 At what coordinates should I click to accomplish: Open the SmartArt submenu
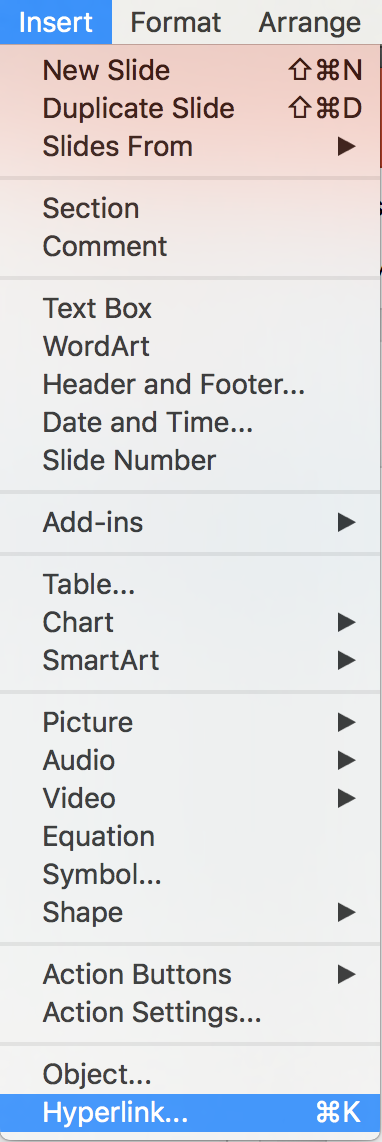[190, 661]
